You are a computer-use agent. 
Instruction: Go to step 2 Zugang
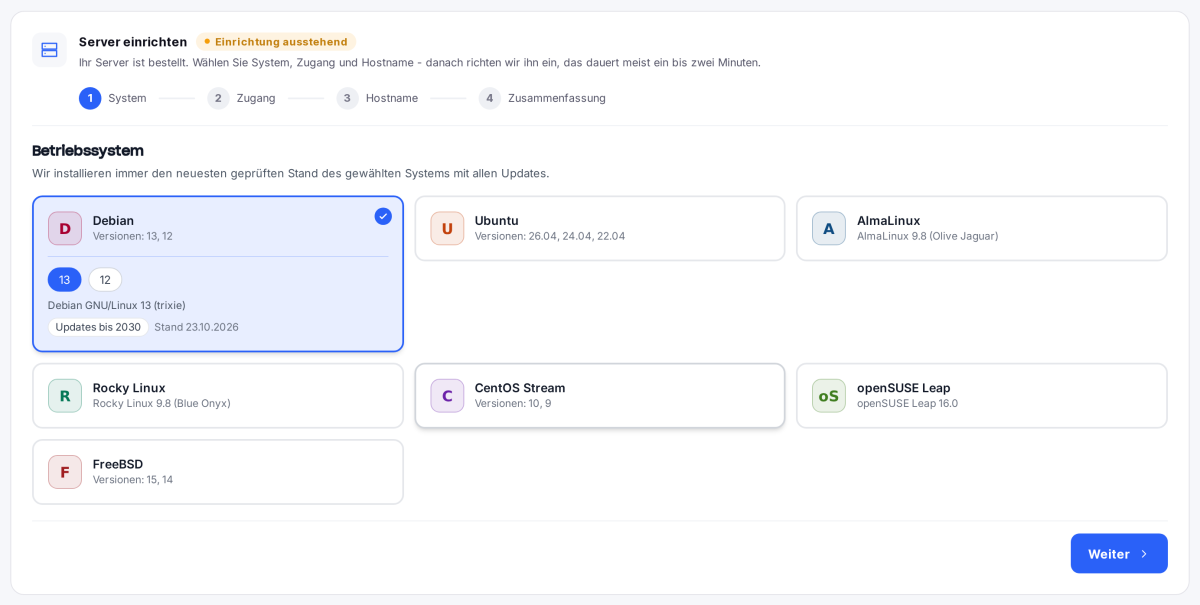[x=241, y=98]
